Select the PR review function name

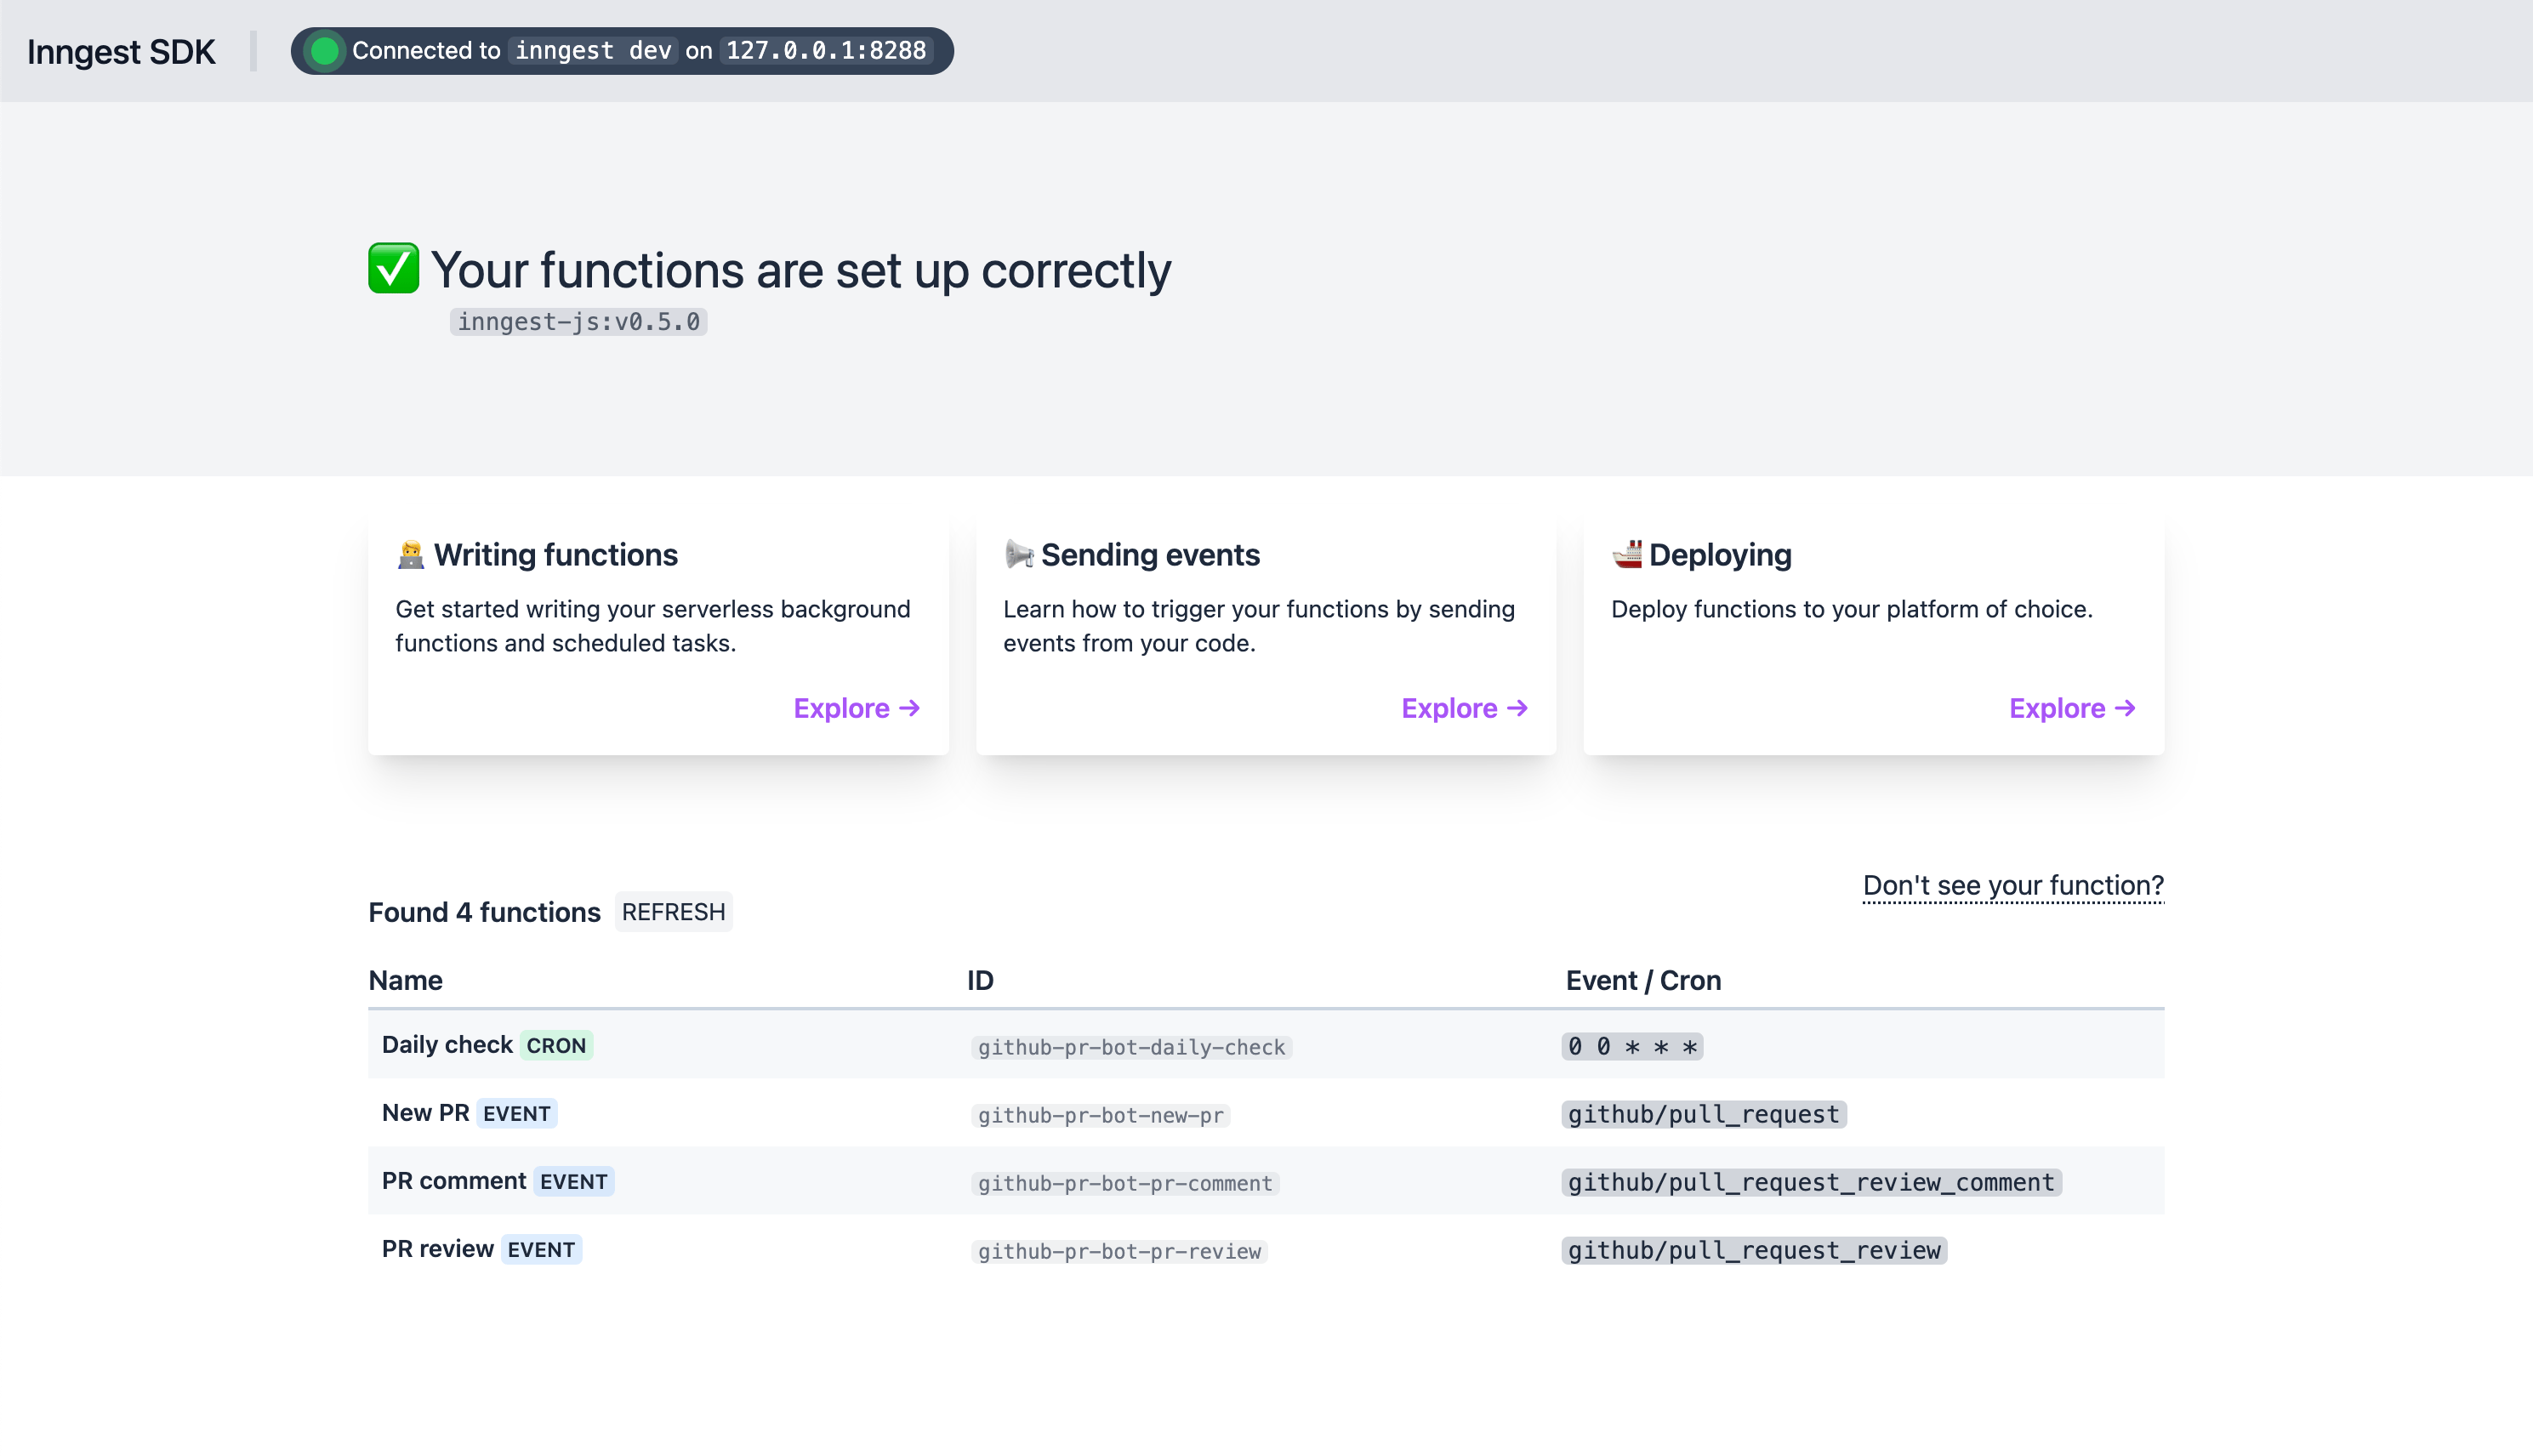tap(437, 1249)
